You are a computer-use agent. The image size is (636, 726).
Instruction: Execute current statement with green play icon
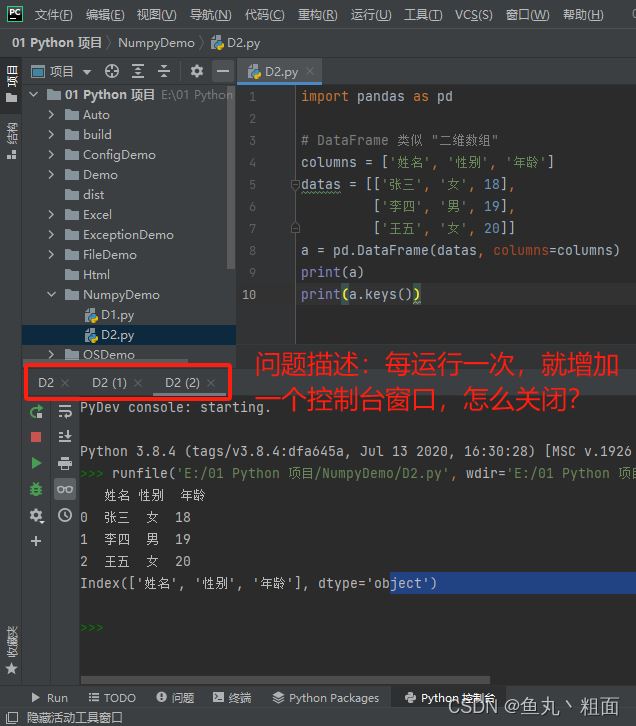[x=36, y=463]
